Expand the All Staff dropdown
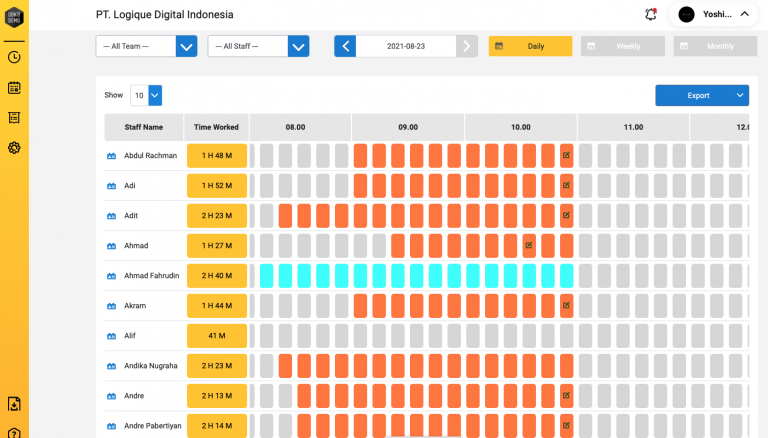 (298, 46)
